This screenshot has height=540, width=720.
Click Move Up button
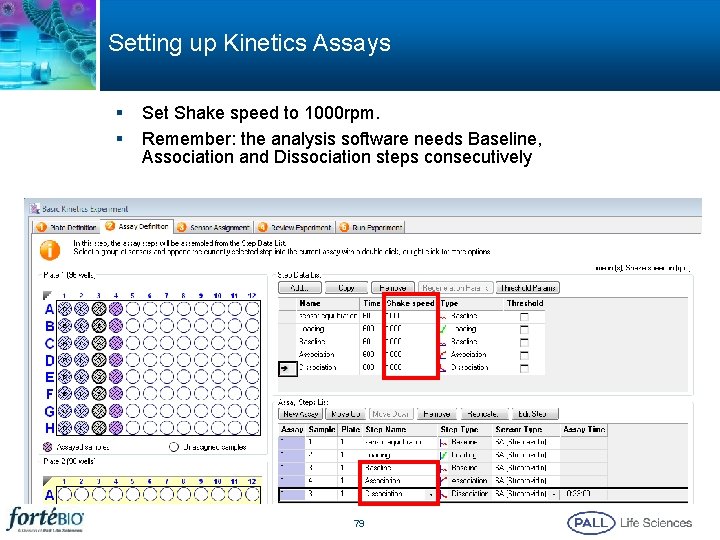coord(345,414)
